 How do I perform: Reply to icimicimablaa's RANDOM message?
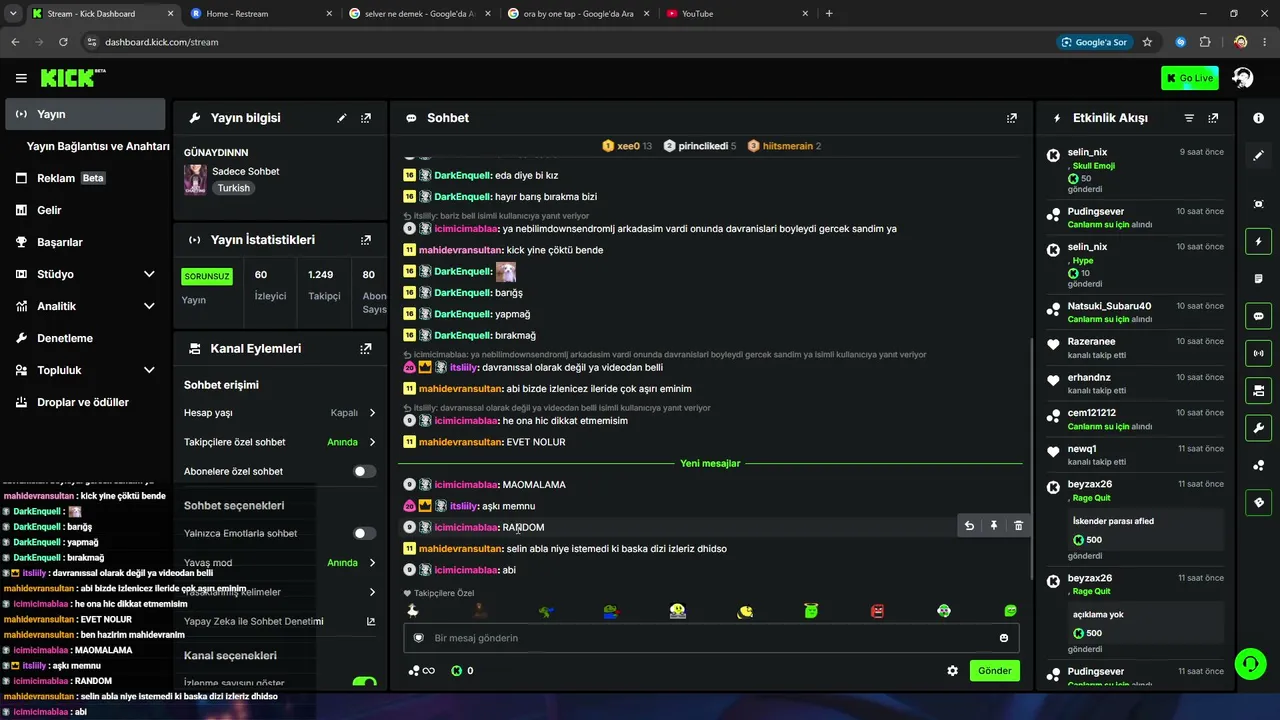(969, 526)
